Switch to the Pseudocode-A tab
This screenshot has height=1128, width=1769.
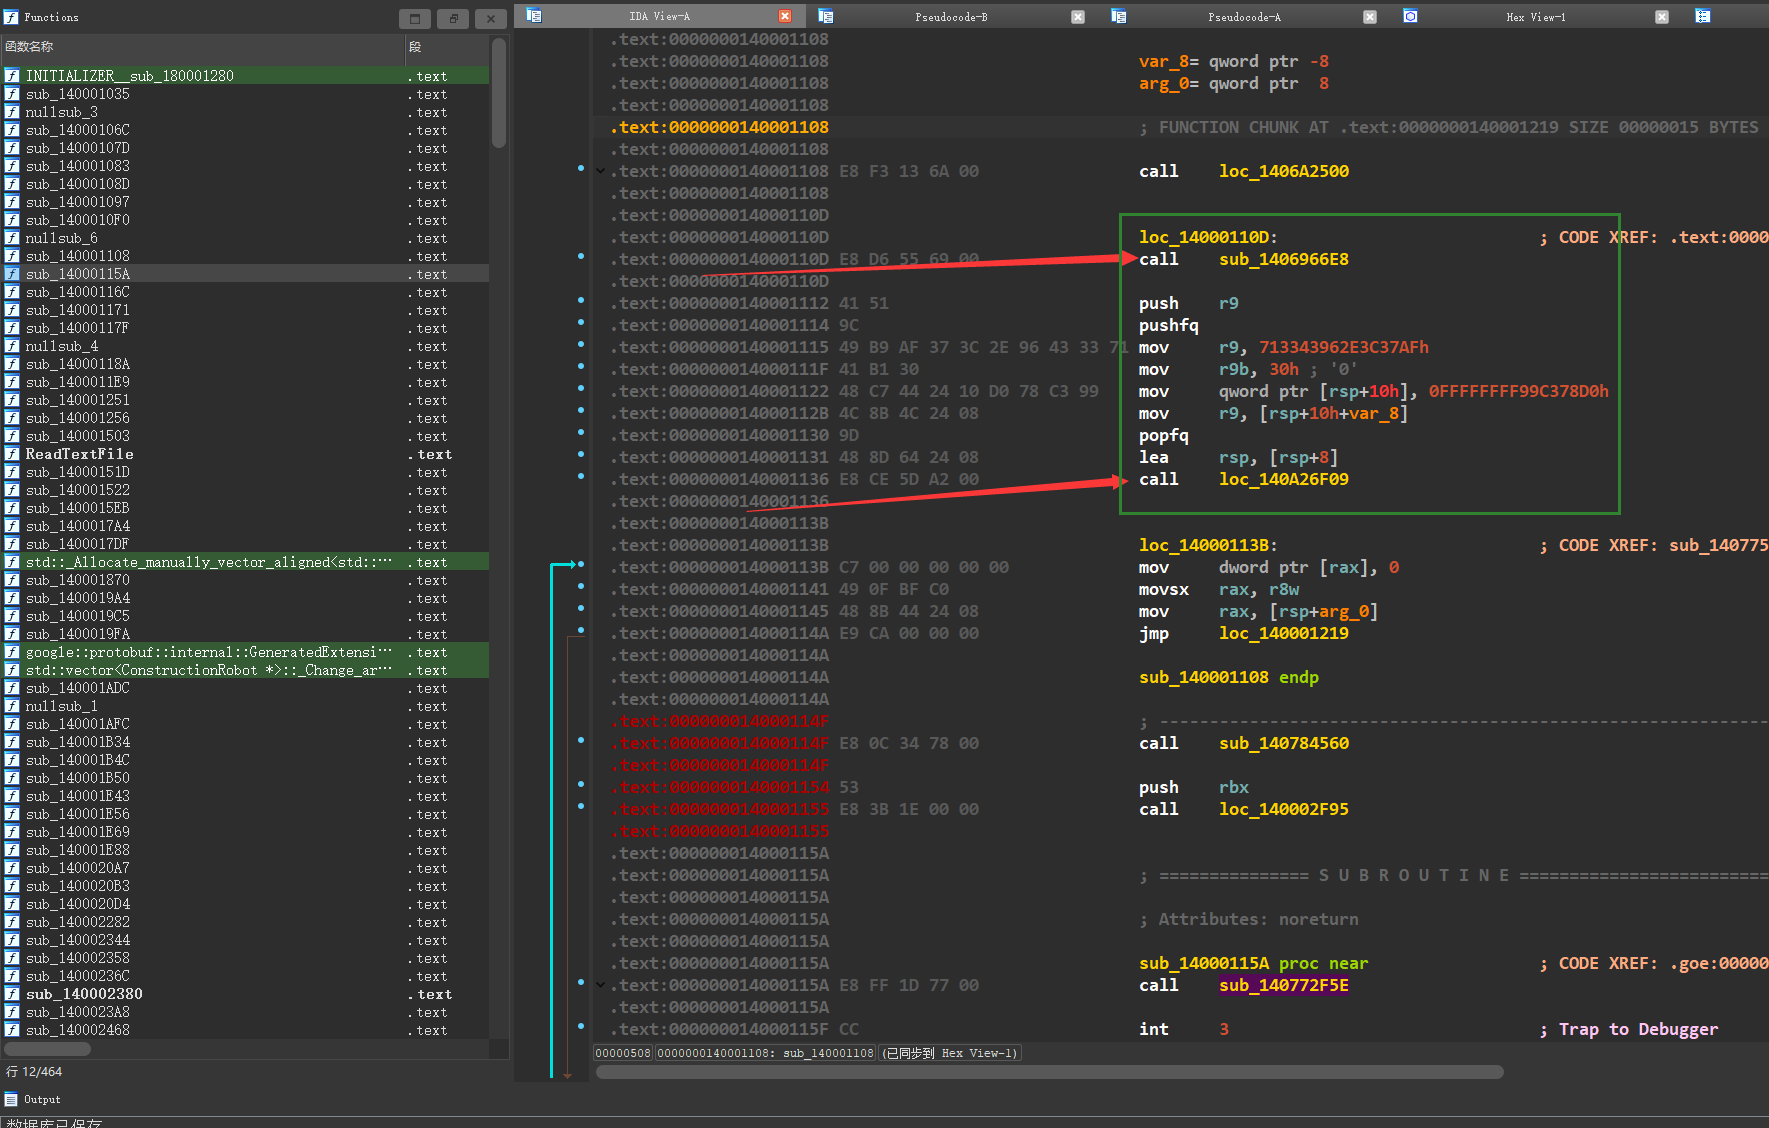[1243, 16]
